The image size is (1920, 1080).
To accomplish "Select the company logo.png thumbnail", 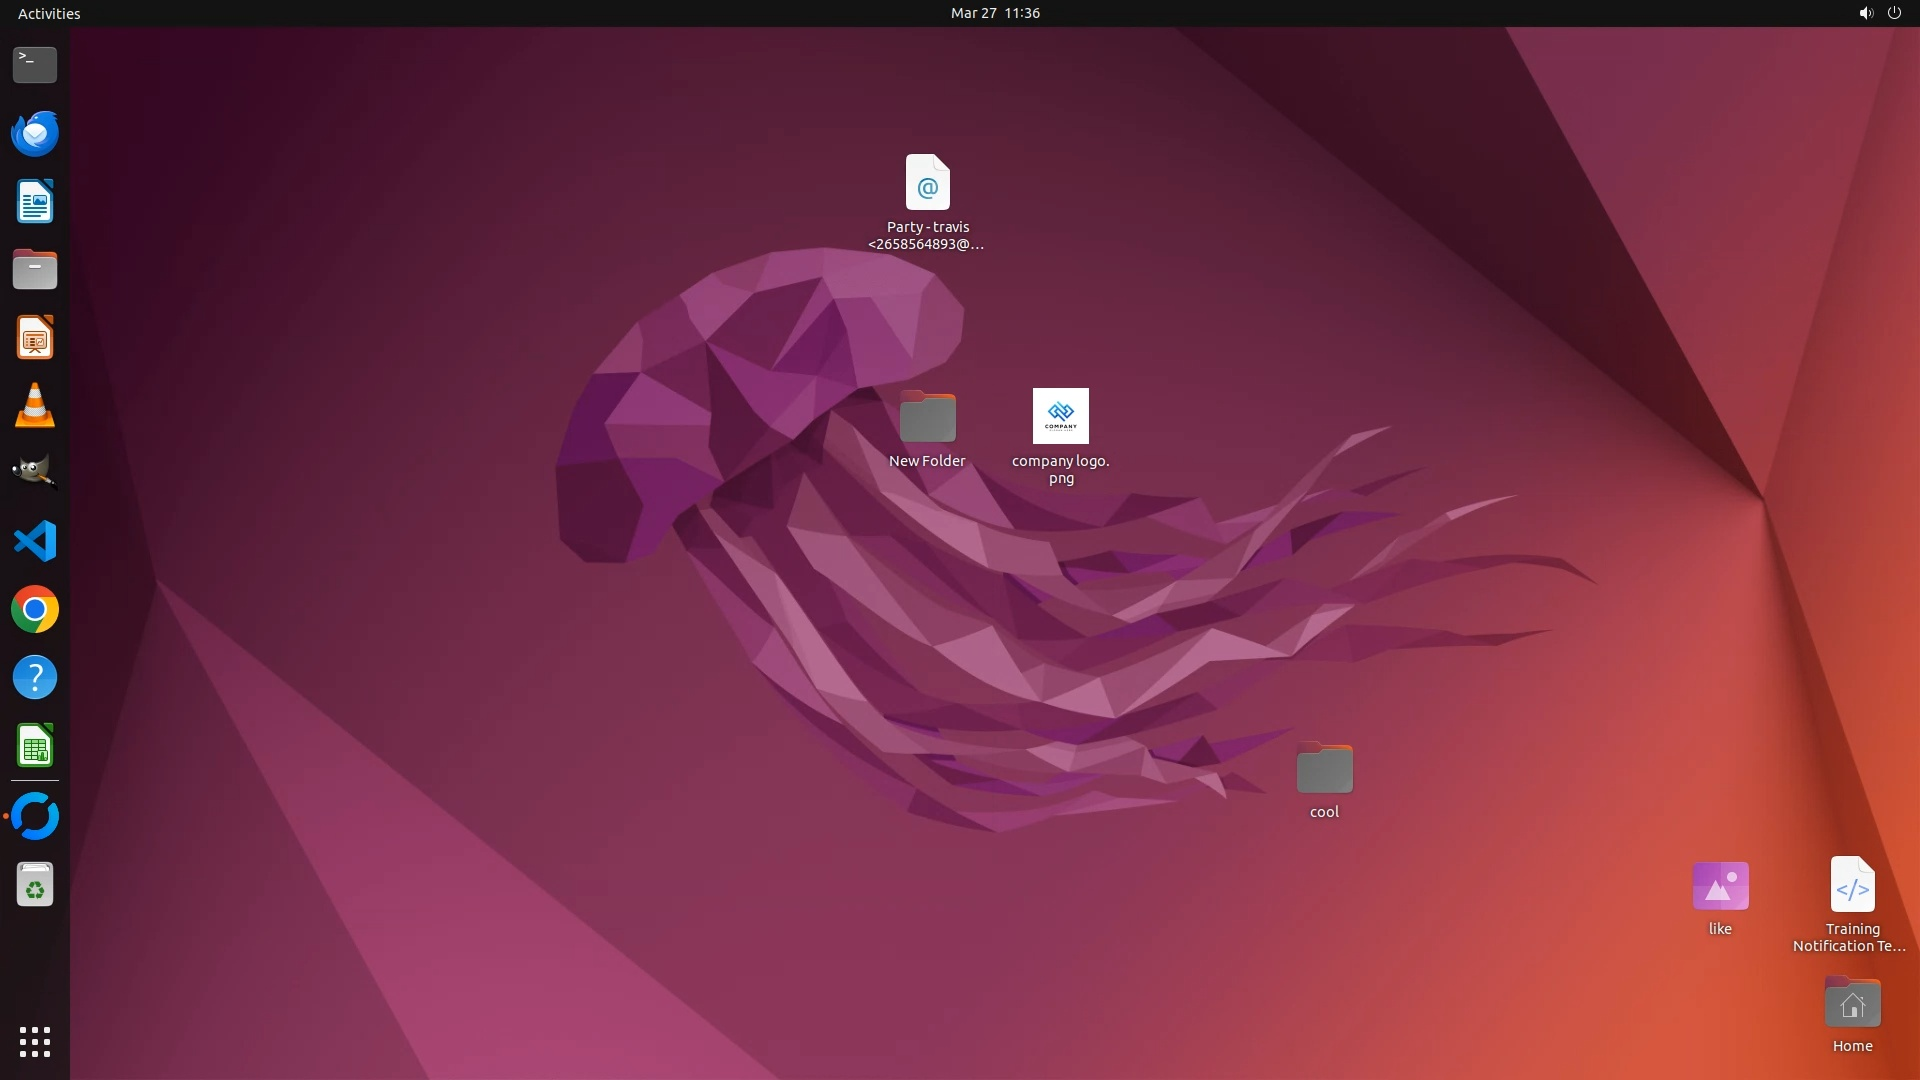I will (x=1060, y=416).
